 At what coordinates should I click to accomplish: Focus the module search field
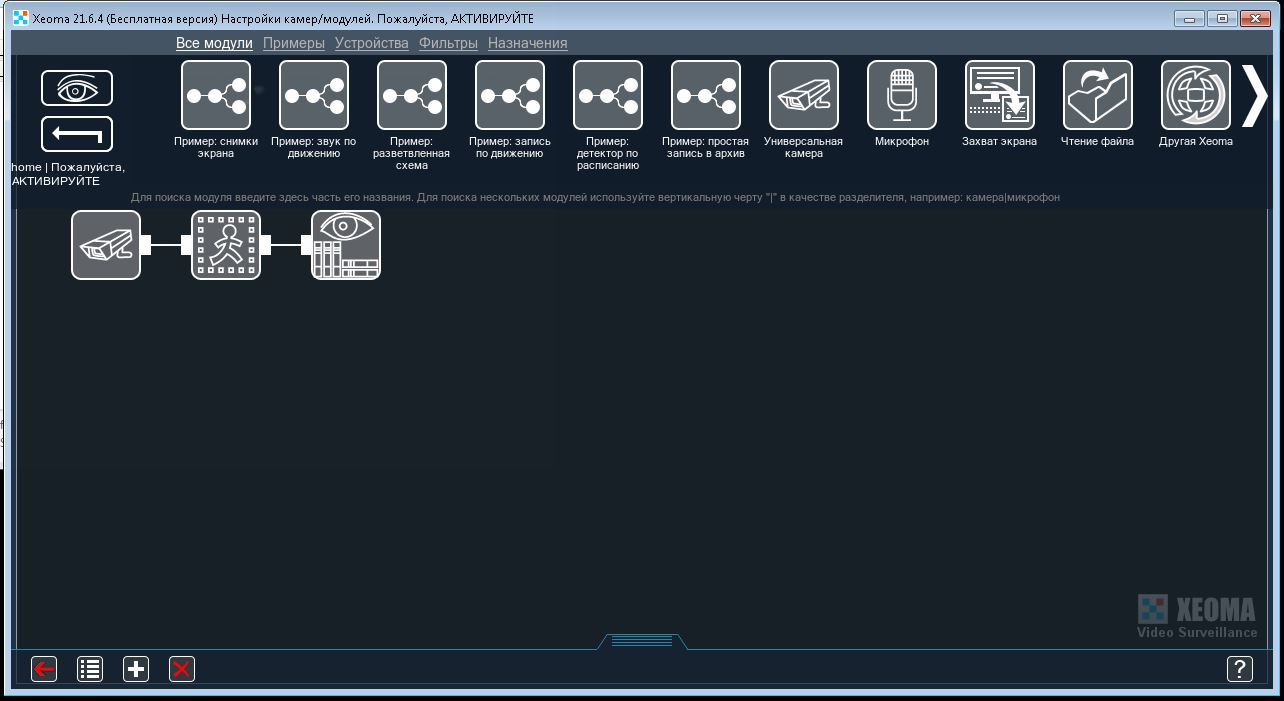pyautogui.click(x=595, y=197)
